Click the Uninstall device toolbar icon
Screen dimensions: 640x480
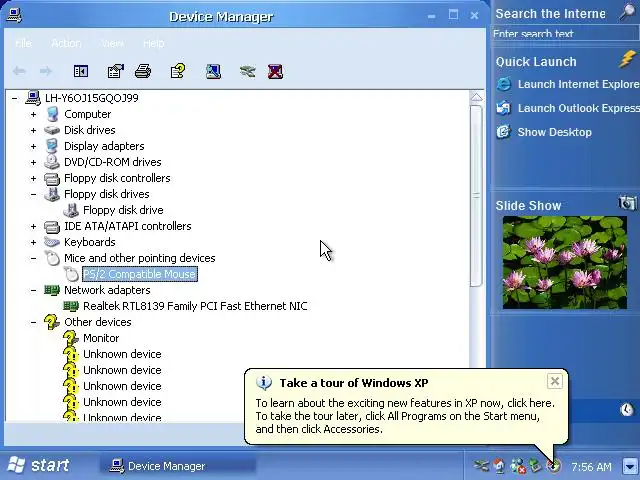point(276,71)
